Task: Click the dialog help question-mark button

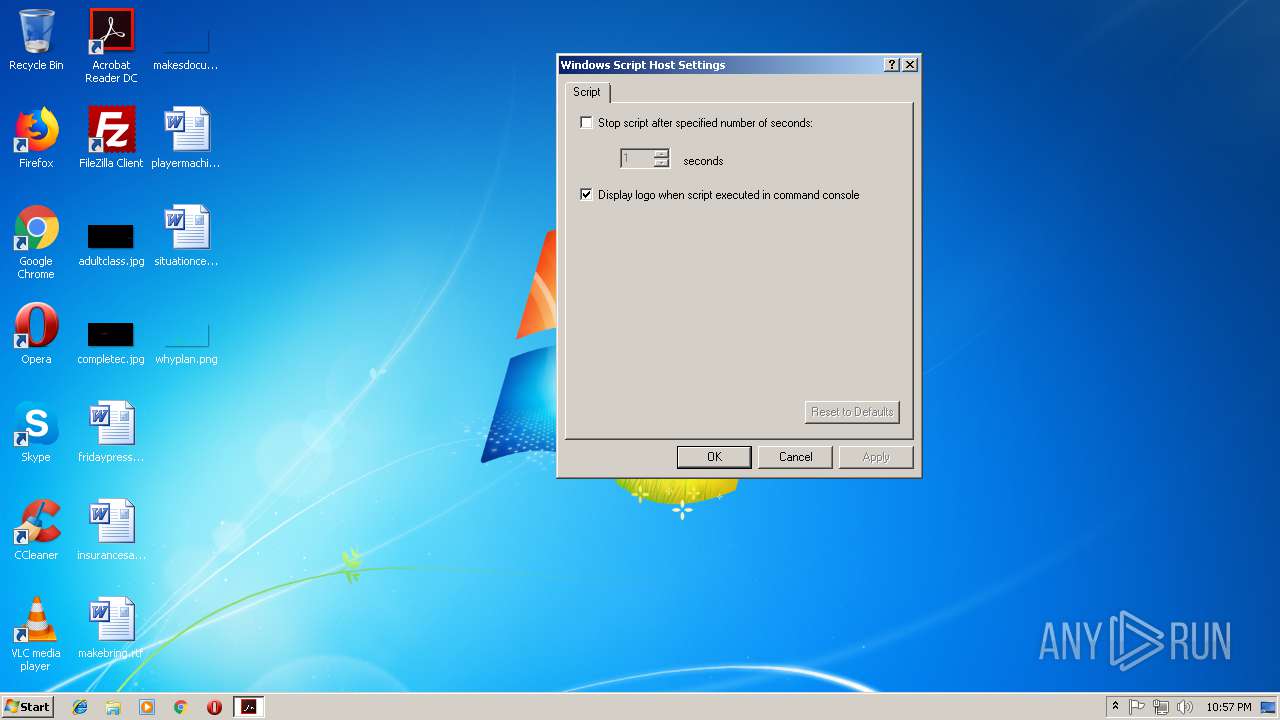Action: click(892, 65)
